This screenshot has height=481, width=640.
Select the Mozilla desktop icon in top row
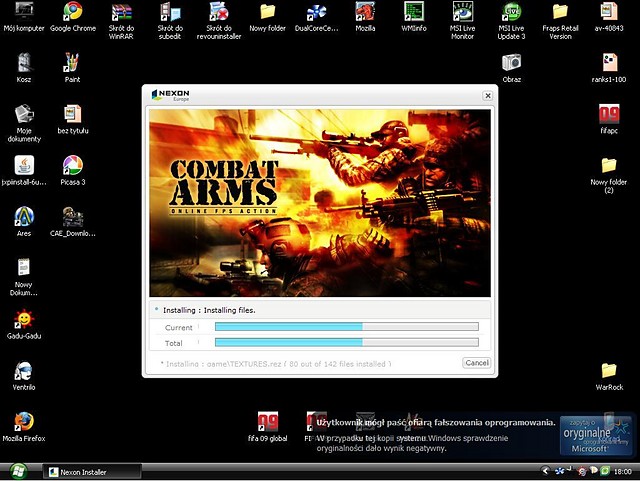coord(365,17)
